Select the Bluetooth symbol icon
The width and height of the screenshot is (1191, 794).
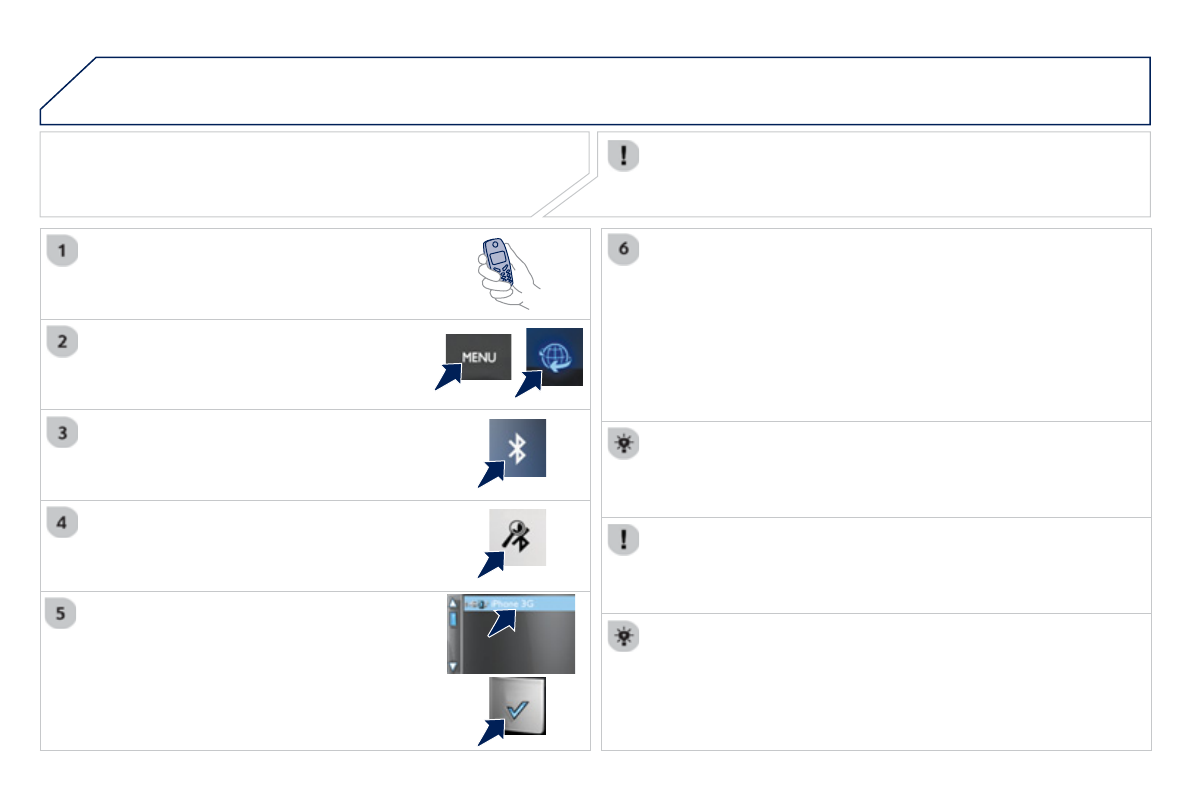pos(517,448)
